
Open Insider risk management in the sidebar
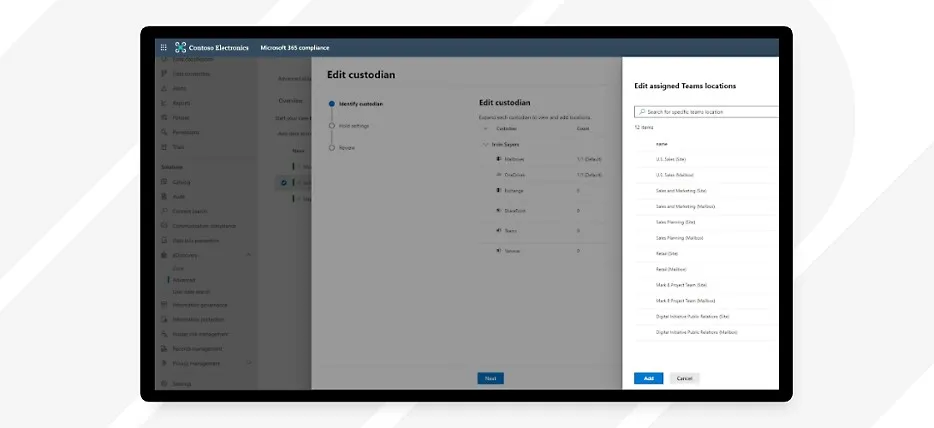point(200,334)
